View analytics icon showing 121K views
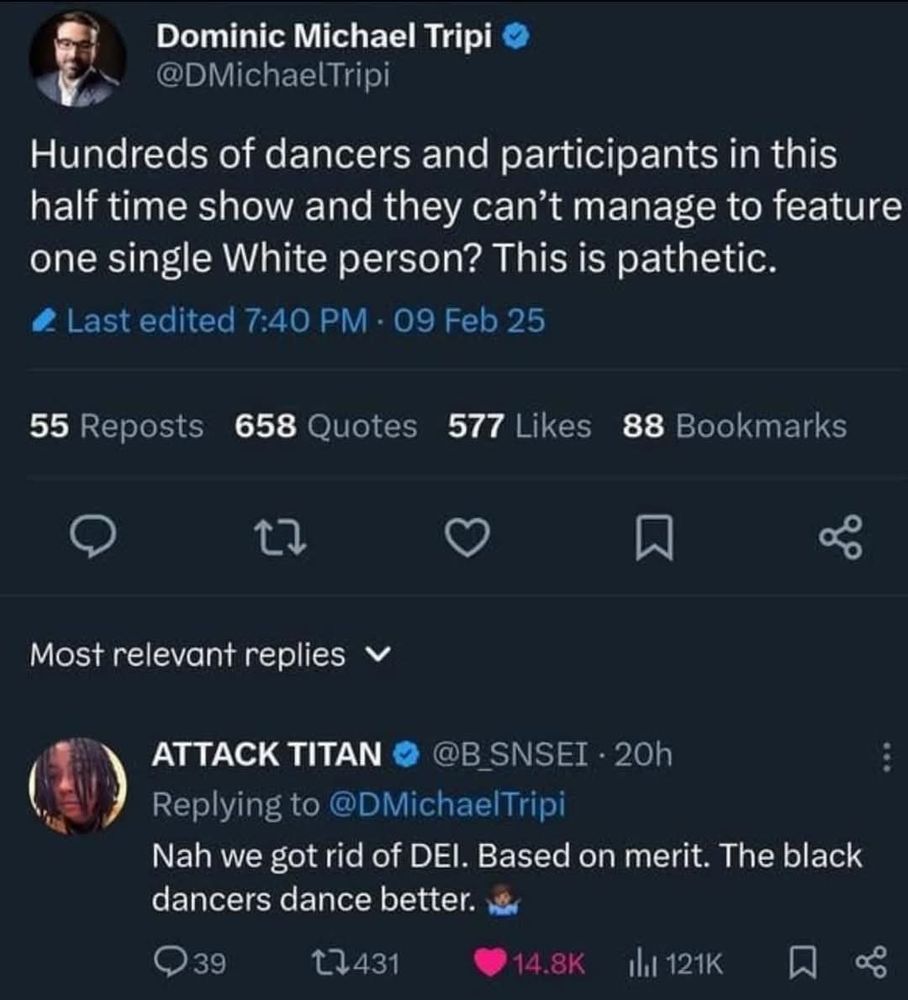The image size is (908, 1000). 676,963
